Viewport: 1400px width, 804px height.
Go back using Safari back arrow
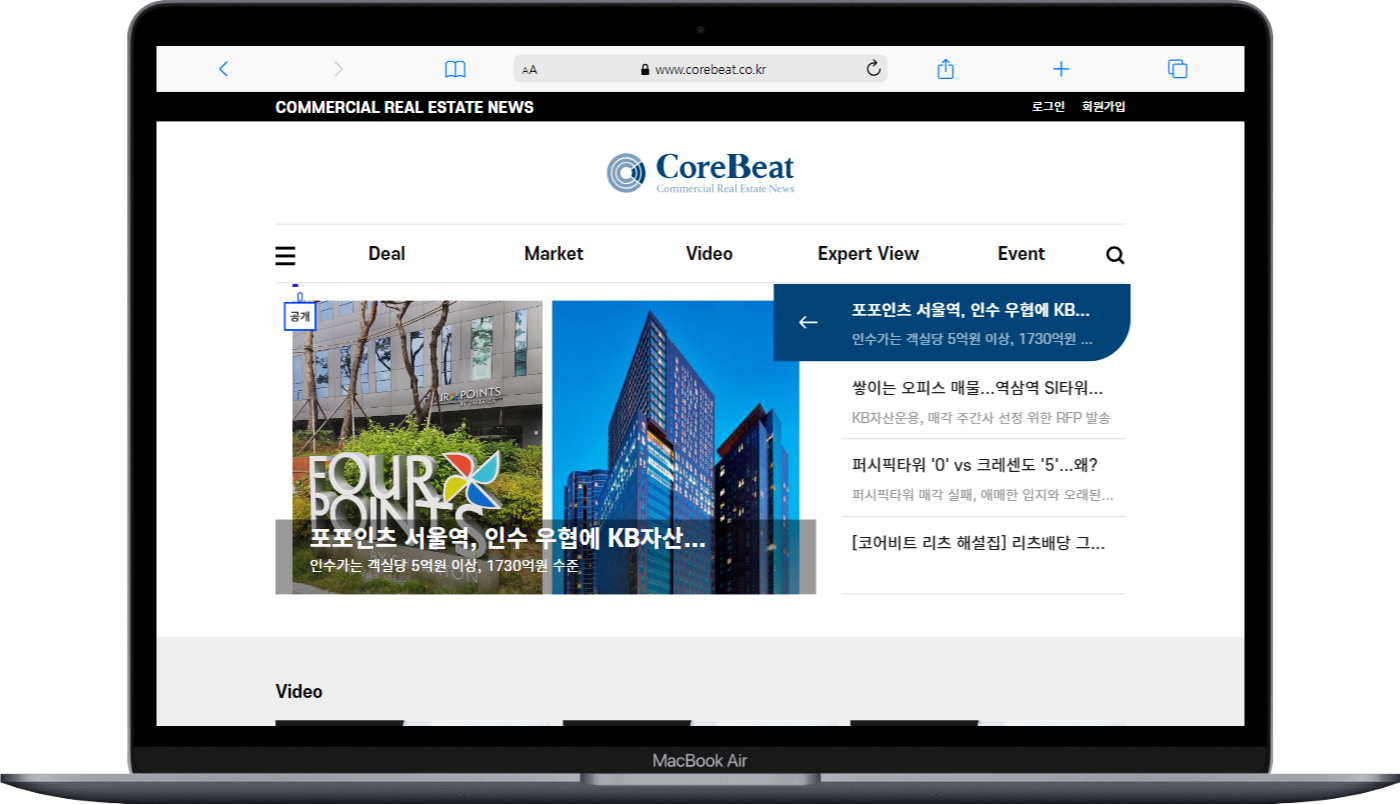point(223,69)
